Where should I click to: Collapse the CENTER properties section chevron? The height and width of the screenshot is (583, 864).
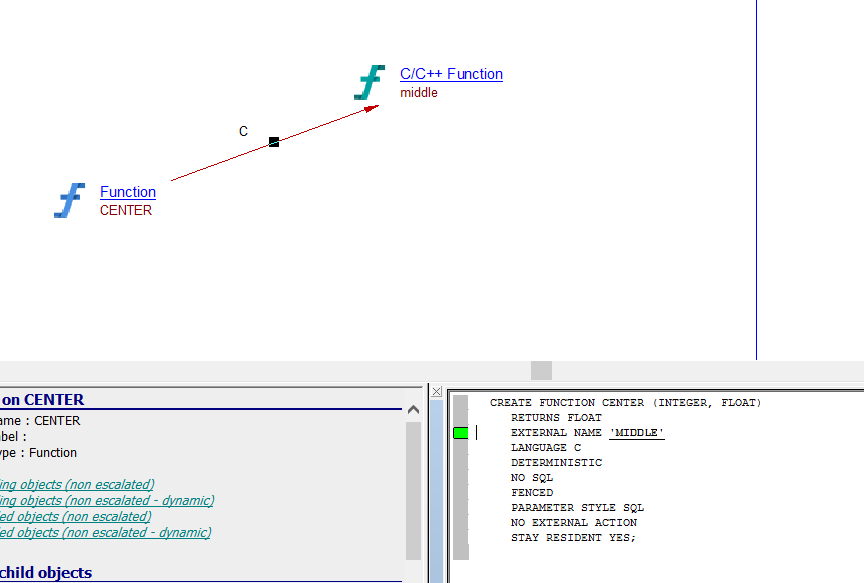tap(412, 409)
